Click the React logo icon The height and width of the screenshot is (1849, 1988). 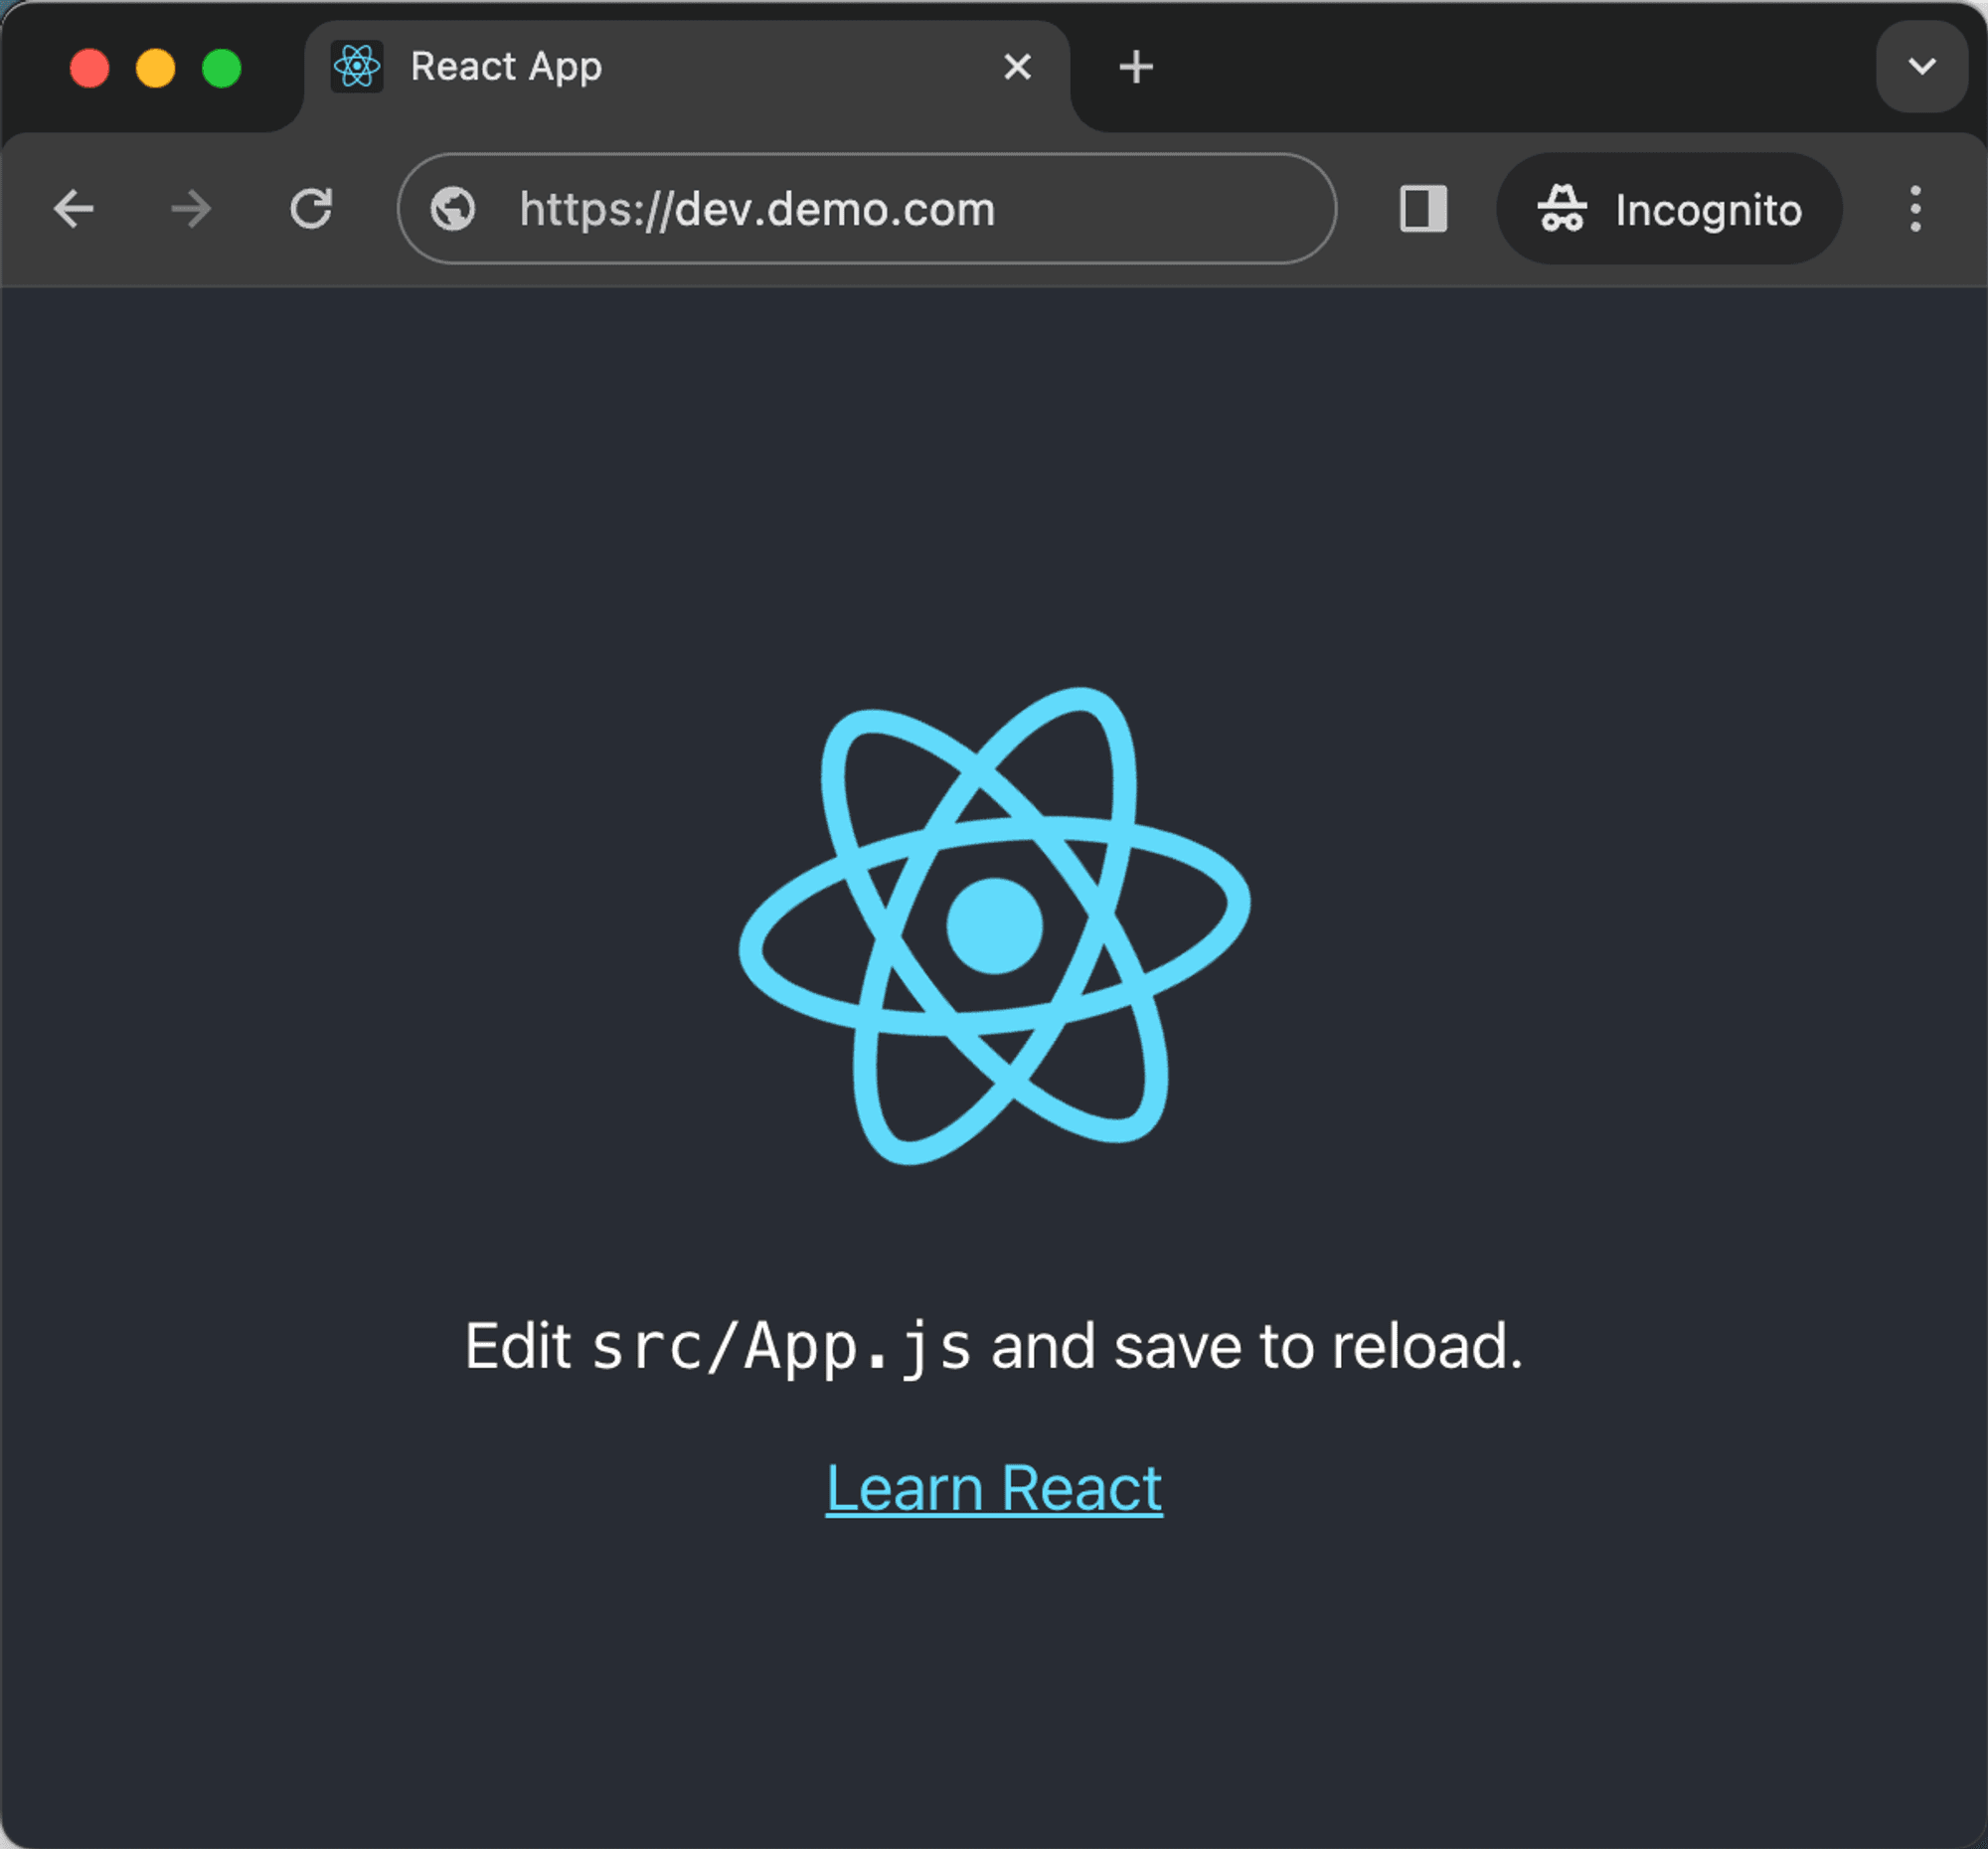click(994, 940)
